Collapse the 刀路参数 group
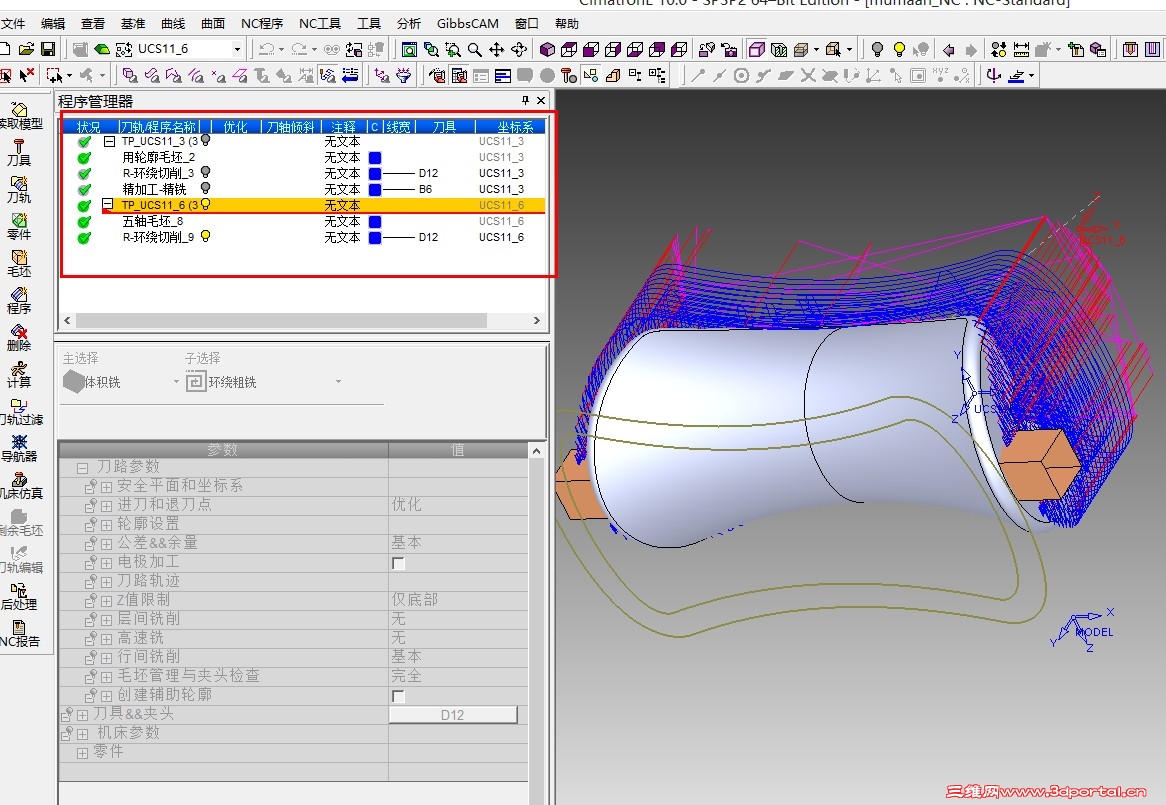Image resolution: width=1166 pixels, height=805 pixels. click(83, 468)
